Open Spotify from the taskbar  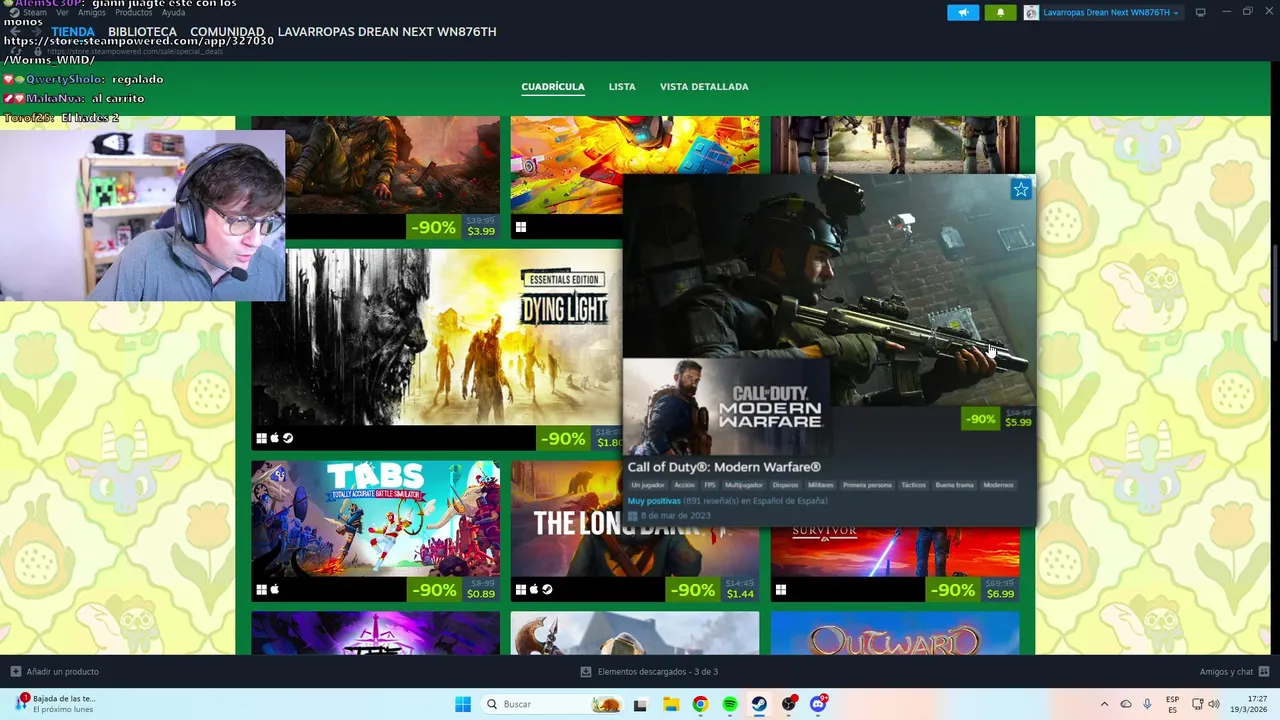[x=730, y=704]
